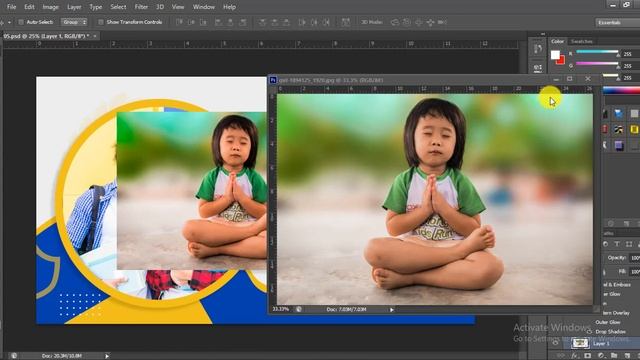Click the 33.33% zoom field in jpg window
This screenshot has width=640, height=360.
pyautogui.click(x=280, y=309)
